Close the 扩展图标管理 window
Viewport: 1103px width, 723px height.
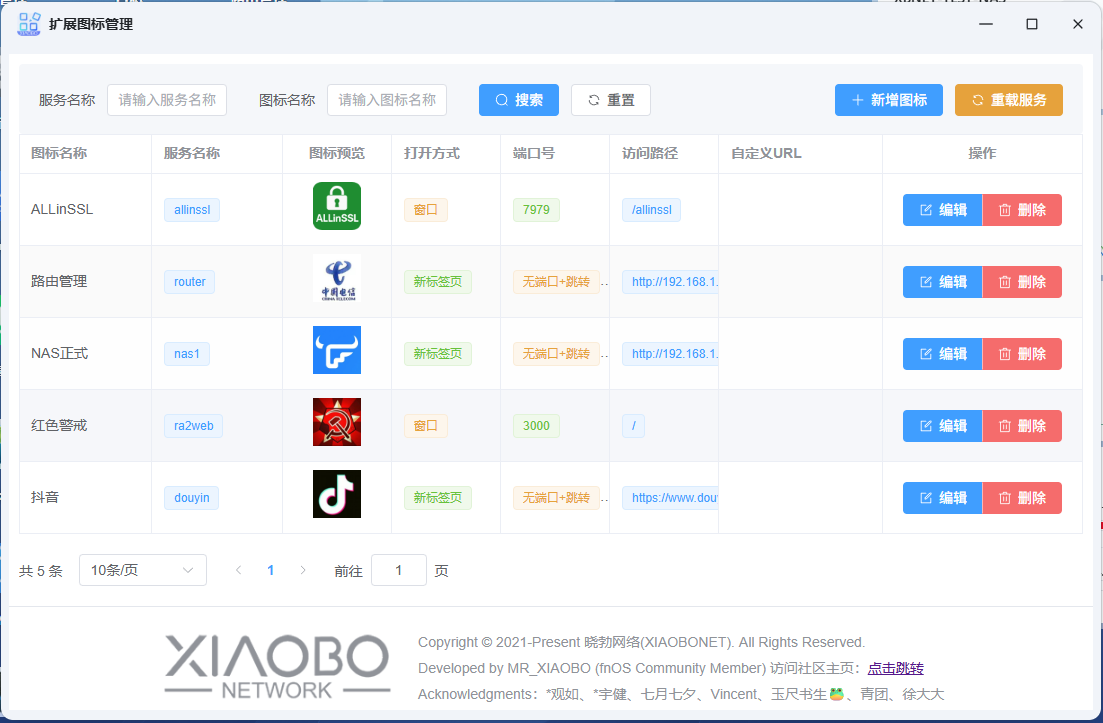(1078, 24)
